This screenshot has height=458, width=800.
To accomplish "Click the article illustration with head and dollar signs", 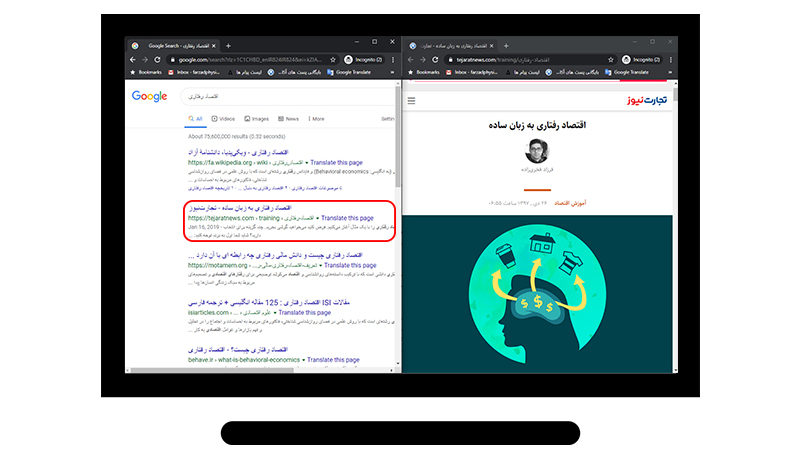I will click(537, 294).
